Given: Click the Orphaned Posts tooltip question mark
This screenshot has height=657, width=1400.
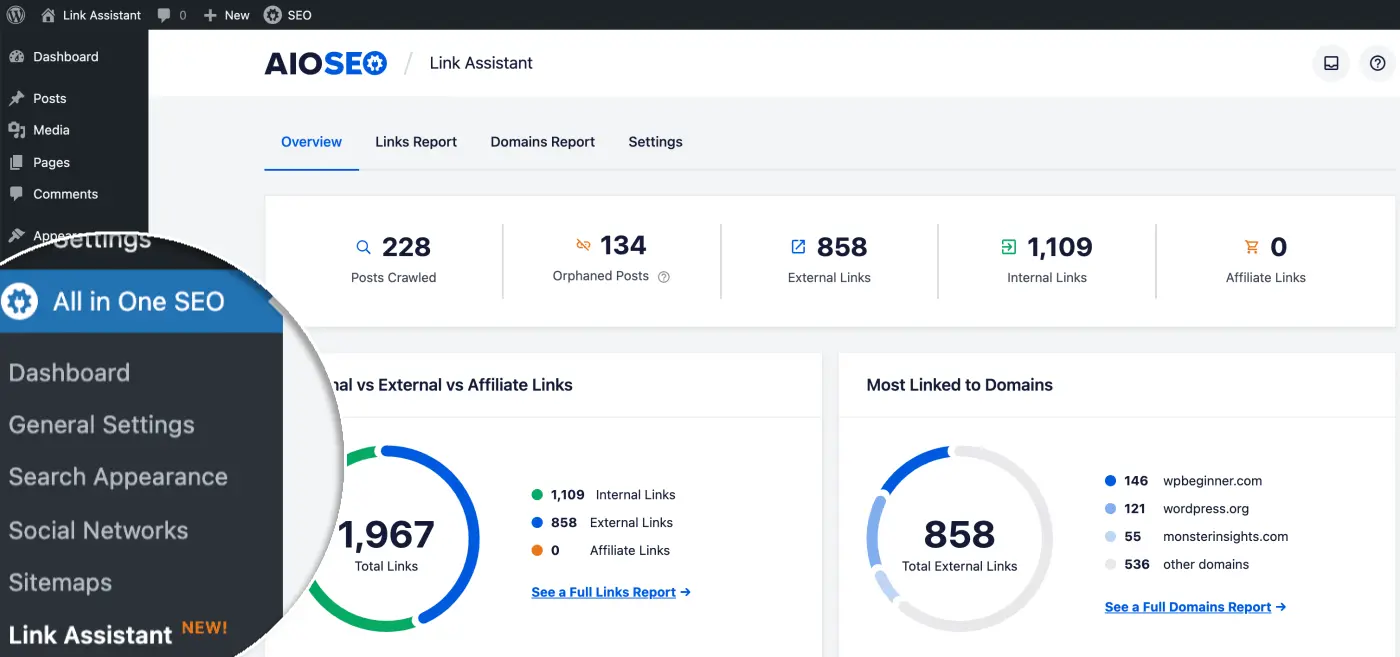Looking at the screenshot, I should pos(662,278).
